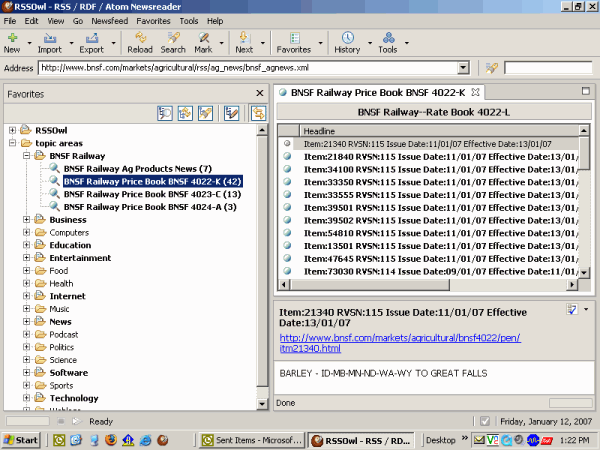Open the itm21340.html link
The width and height of the screenshot is (600, 450).
click(400, 343)
